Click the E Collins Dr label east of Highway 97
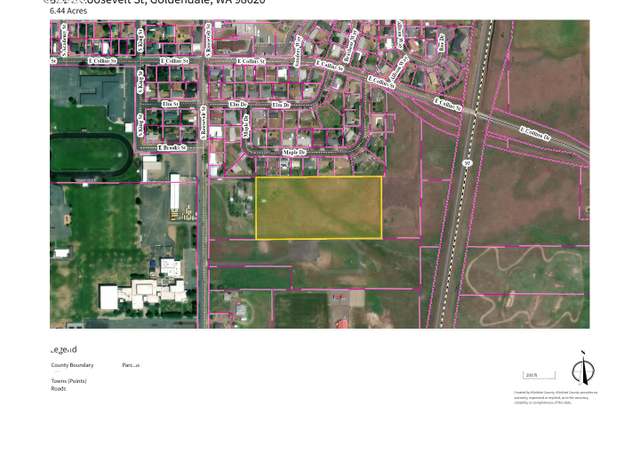 [x=535, y=134]
